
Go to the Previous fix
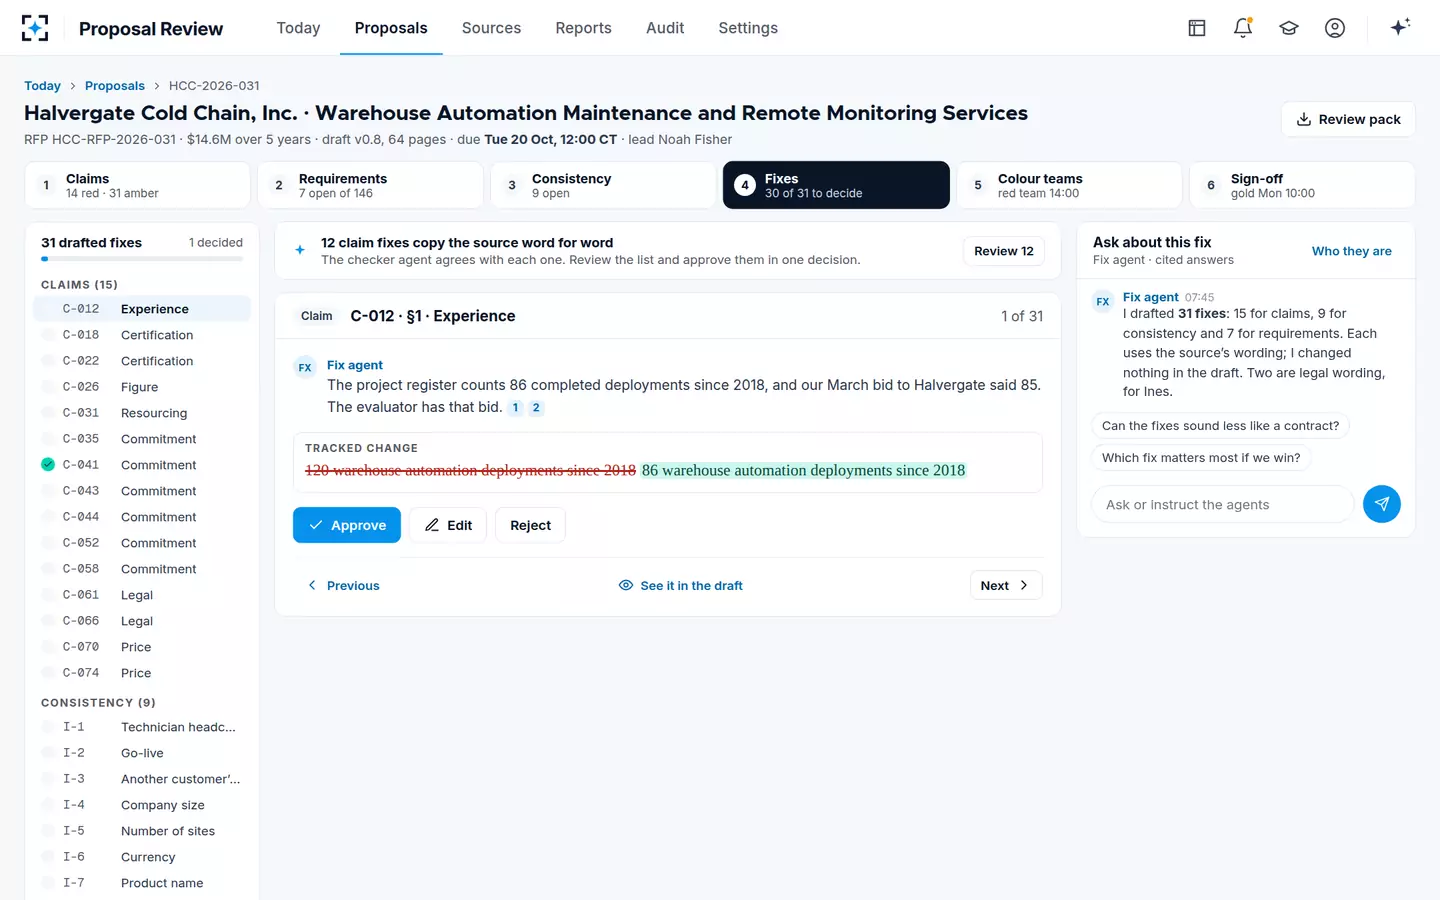343,585
